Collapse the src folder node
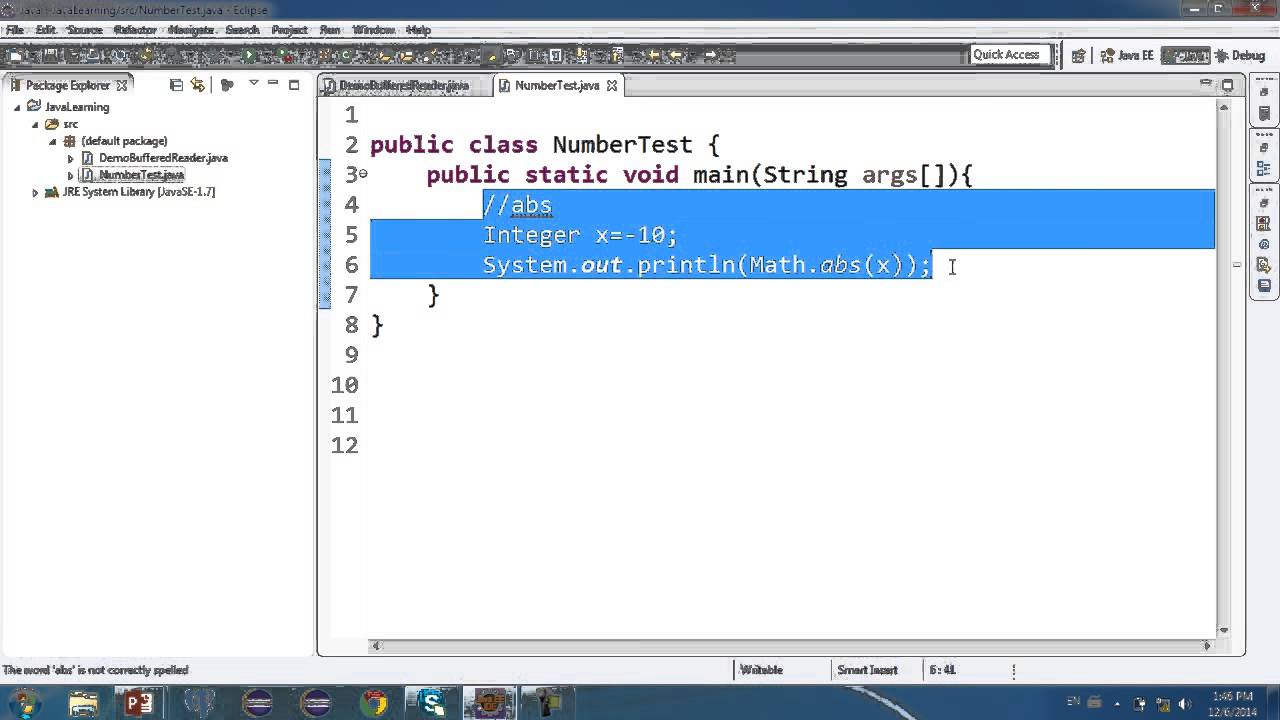This screenshot has width=1280, height=720. (35, 124)
